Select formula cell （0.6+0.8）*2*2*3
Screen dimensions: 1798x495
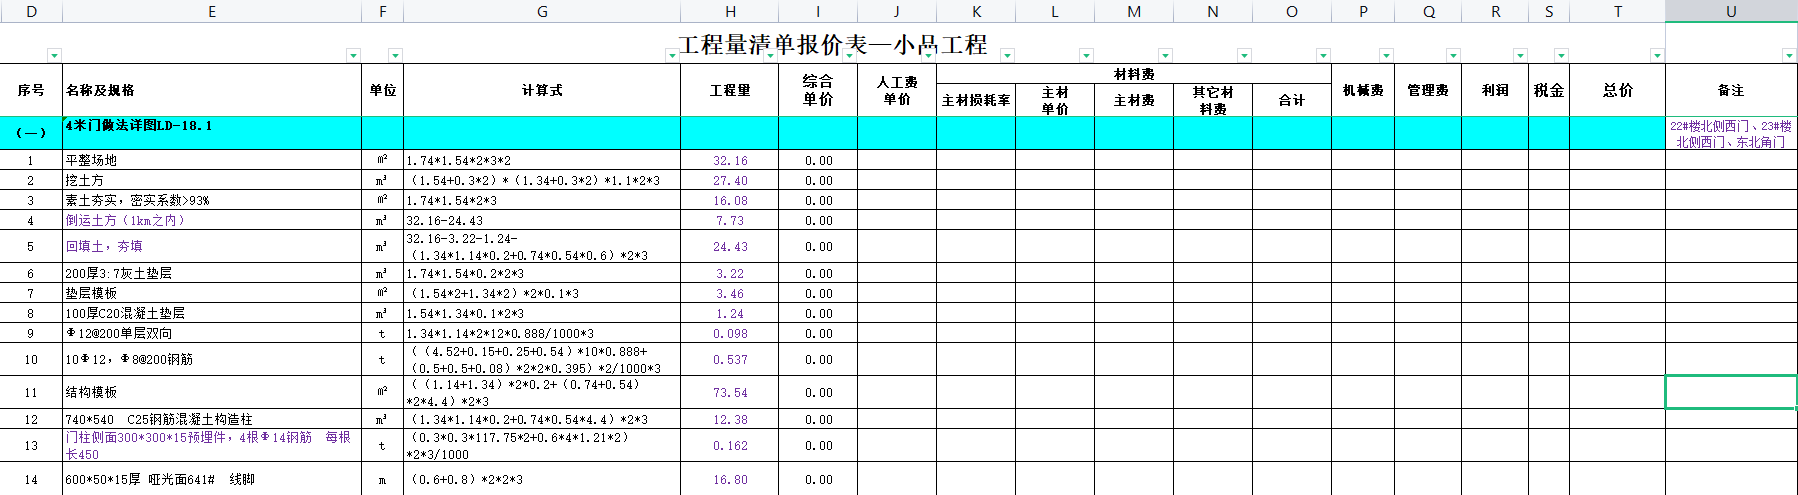(x=542, y=479)
